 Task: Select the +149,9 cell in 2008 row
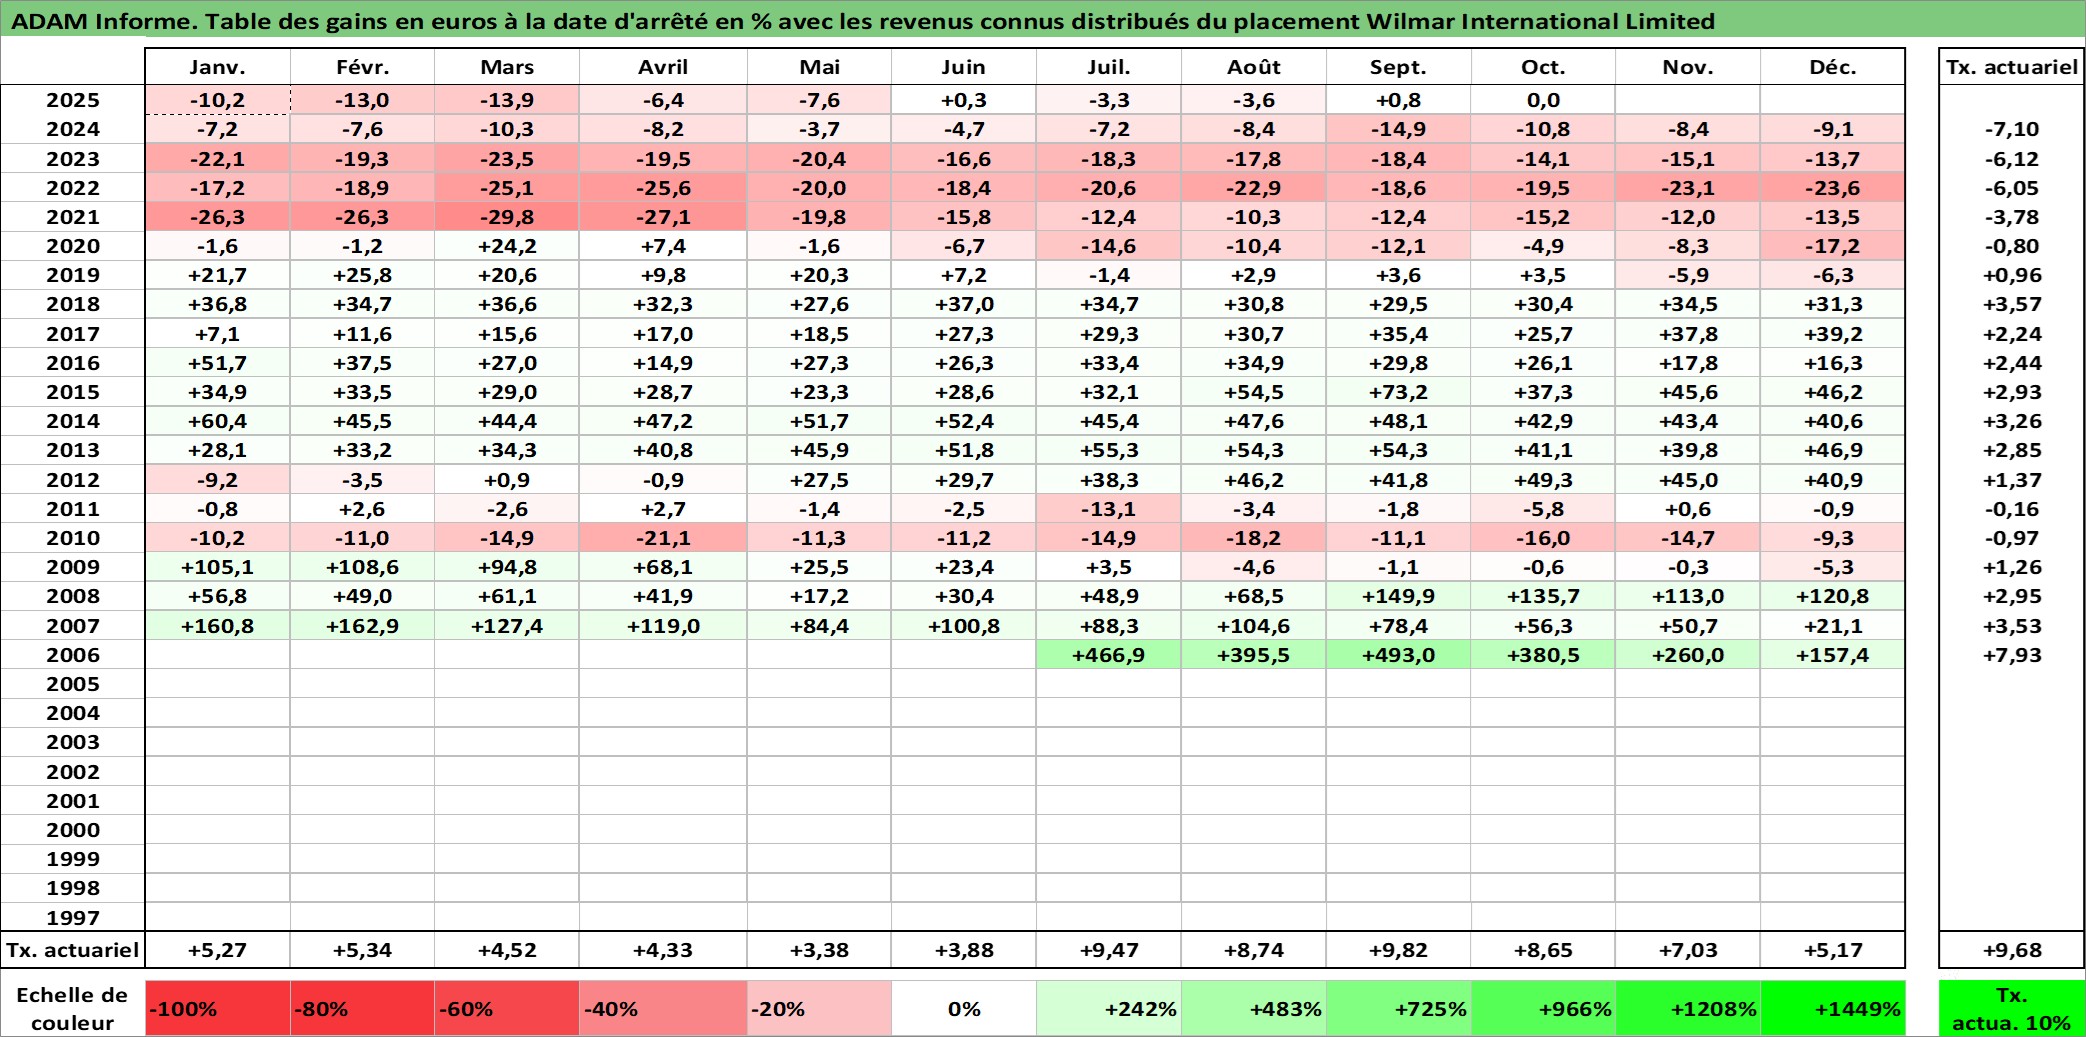pos(1398,596)
